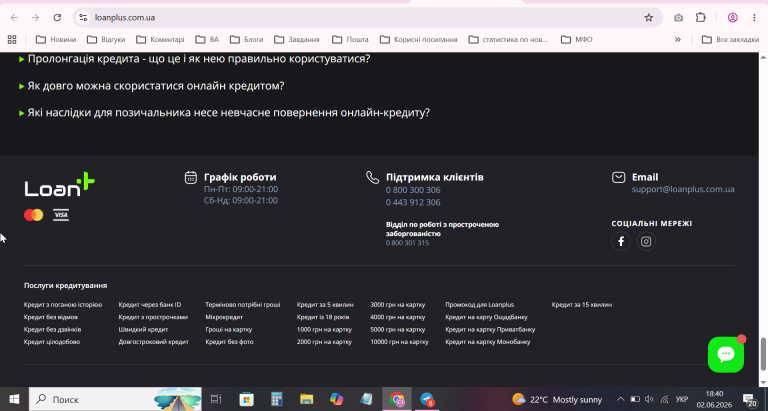This screenshot has height=411, width=768.
Task: Reload the page with the refresh icon
Action: 57,18
